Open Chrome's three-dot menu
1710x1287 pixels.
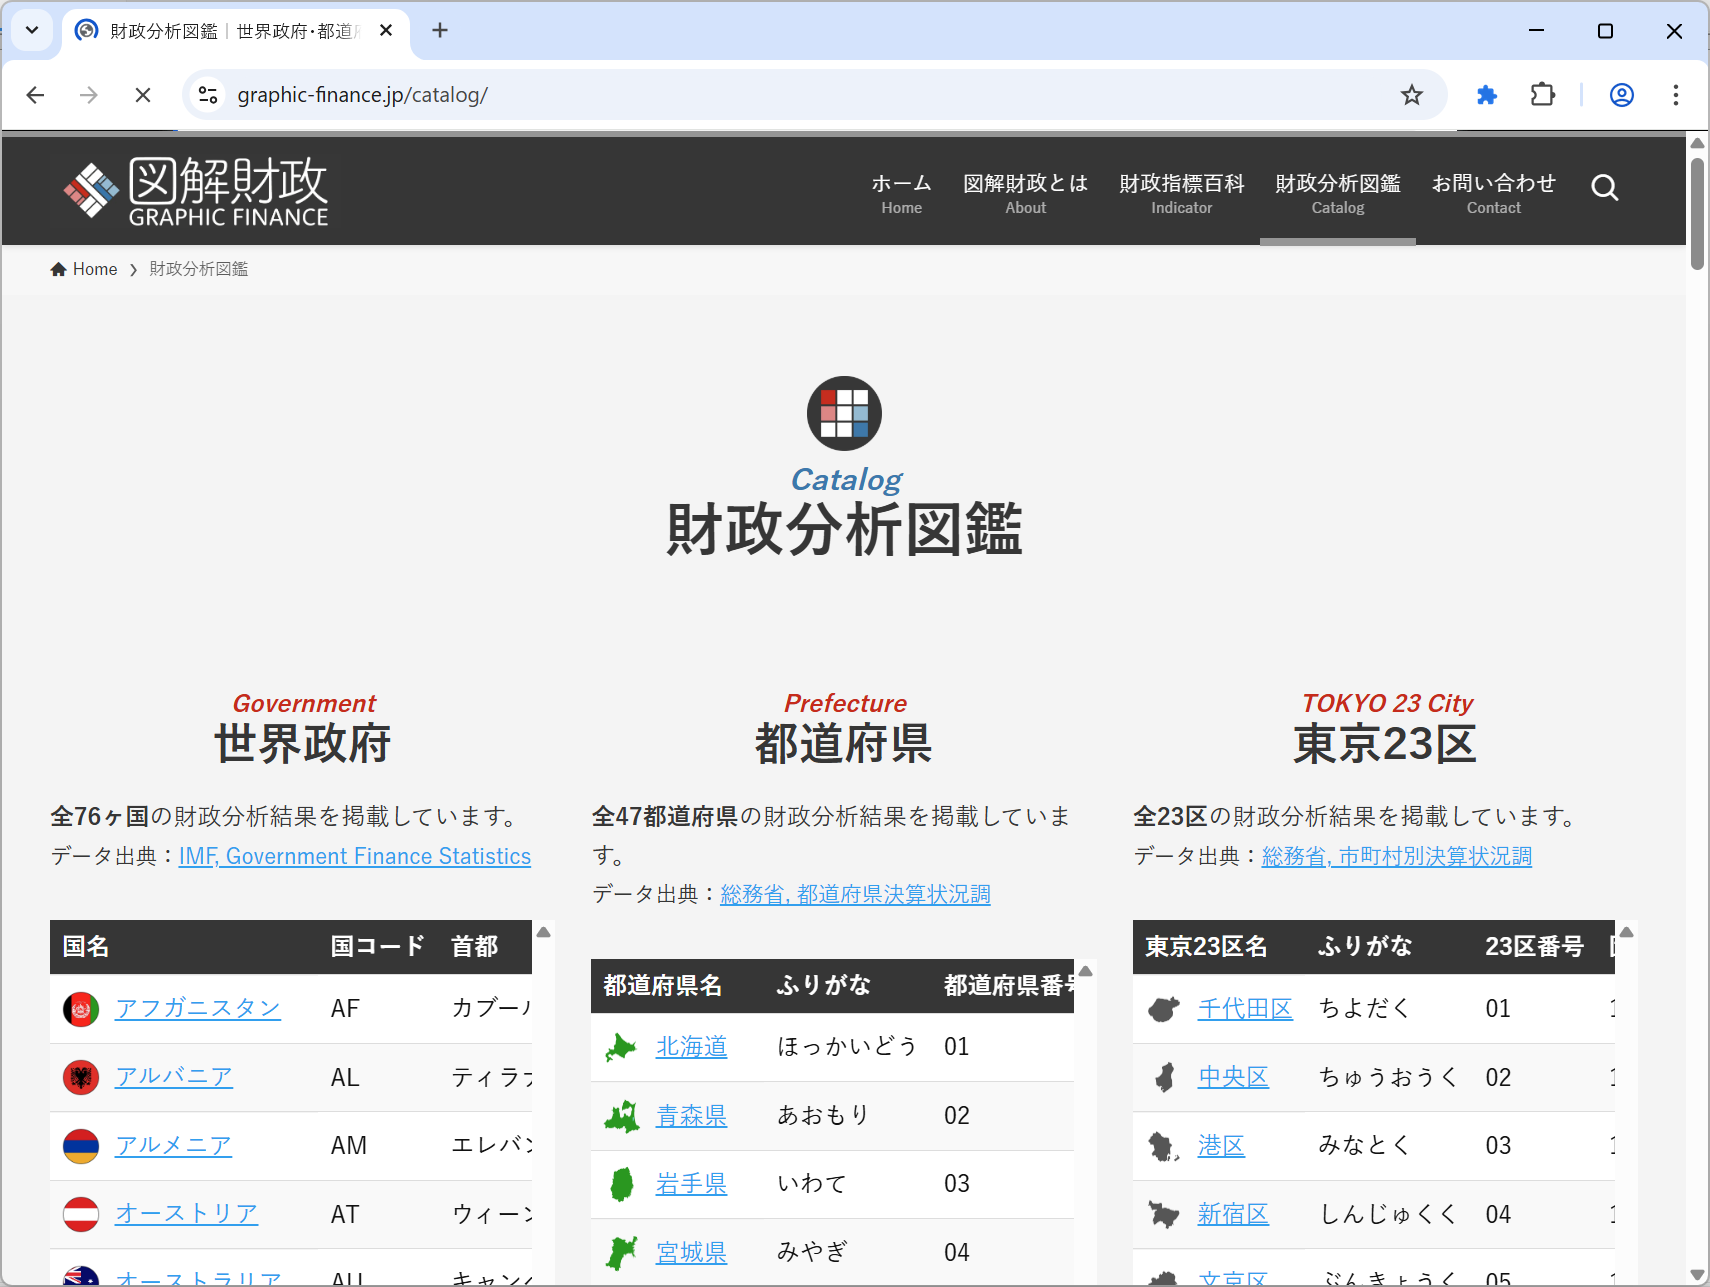tap(1676, 95)
